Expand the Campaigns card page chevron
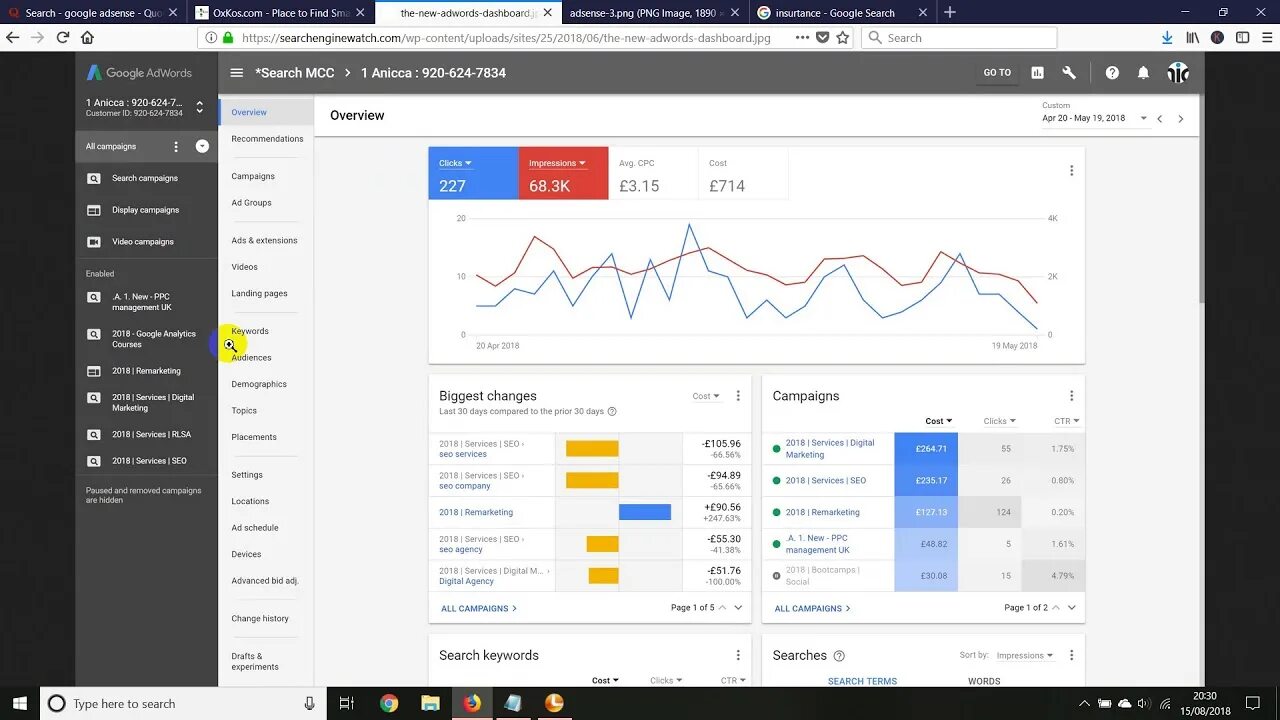 click(1071, 608)
